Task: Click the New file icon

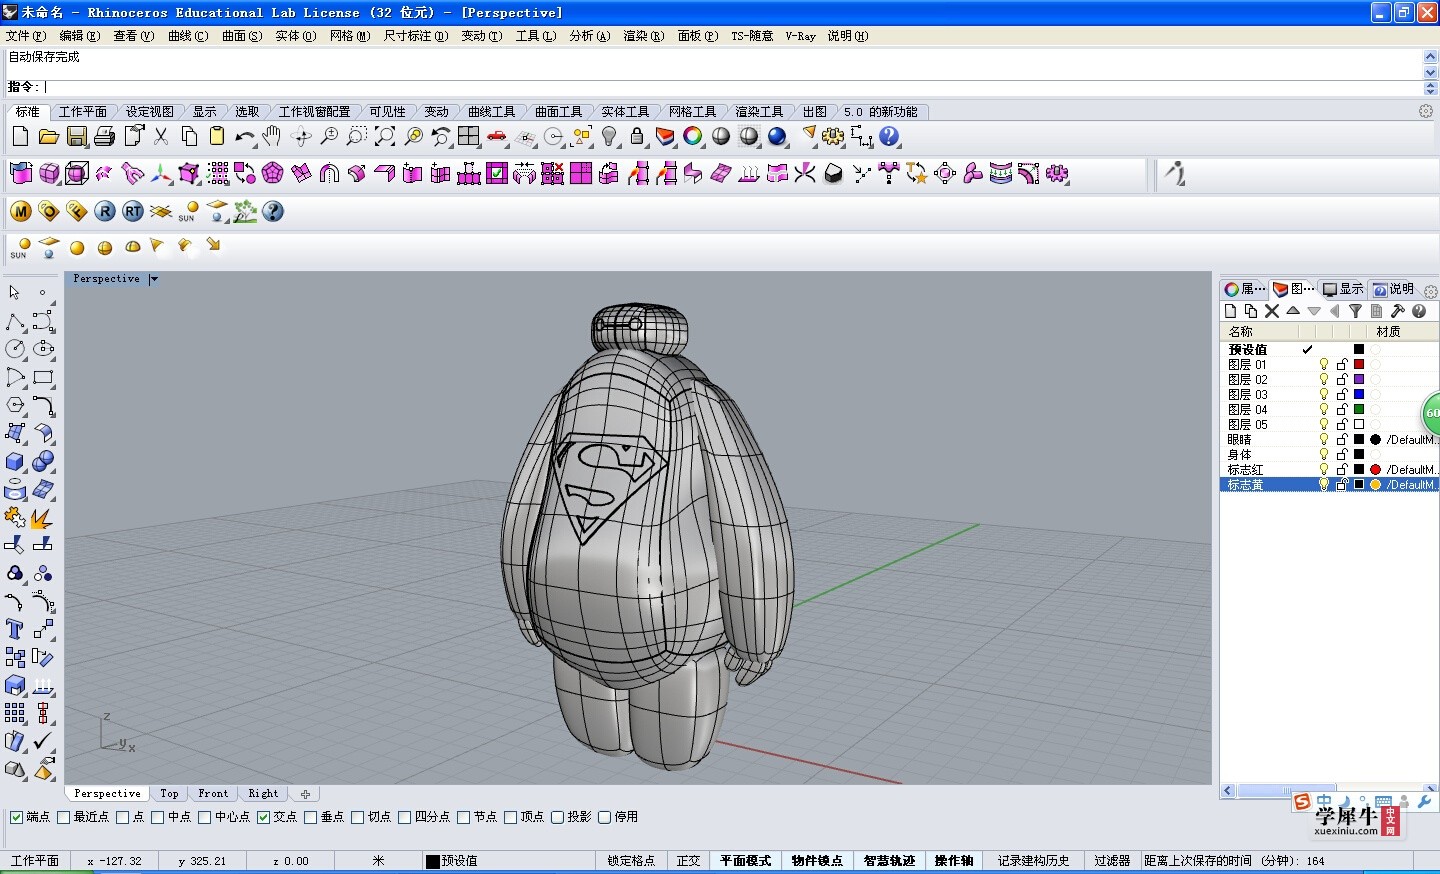Action: tap(20, 136)
